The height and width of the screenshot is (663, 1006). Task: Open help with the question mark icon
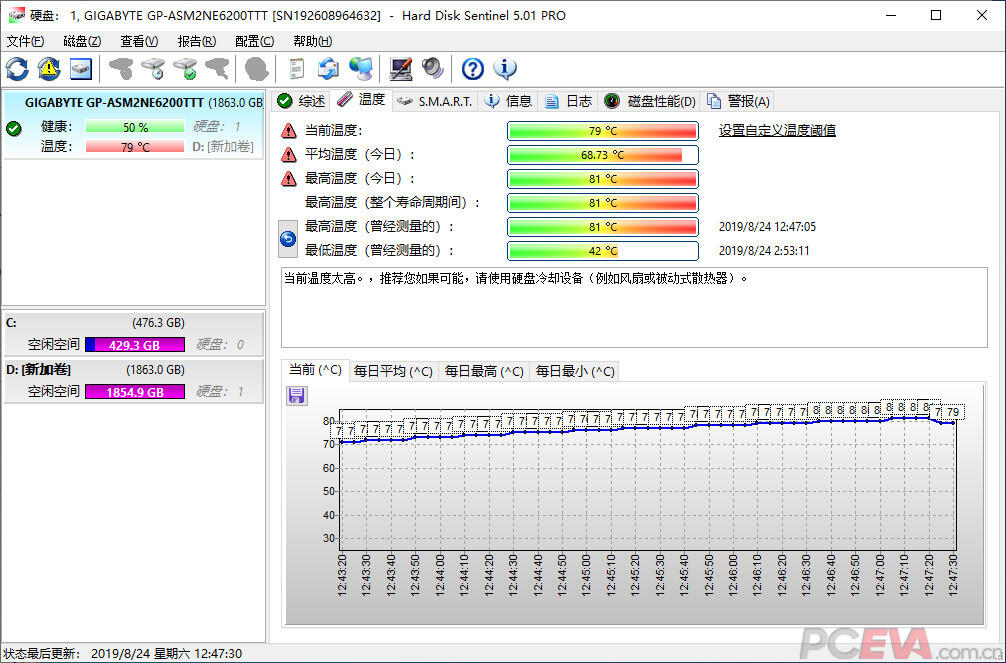473,69
